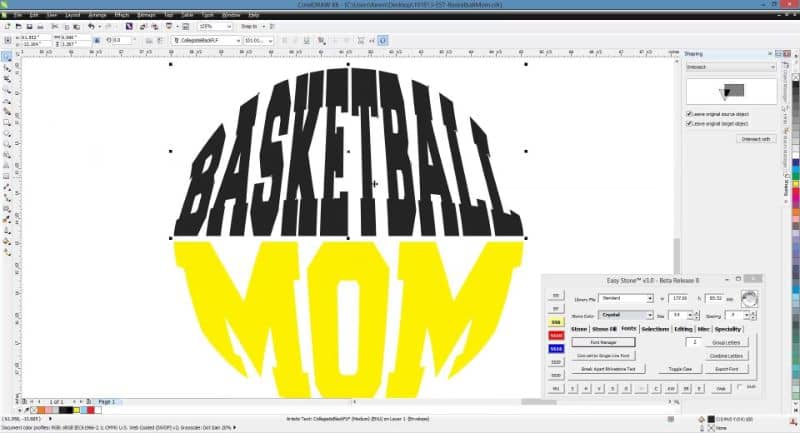The width and height of the screenshot is (800, 433).
Task: Click the Intersect with button
Action: [756, 139]
